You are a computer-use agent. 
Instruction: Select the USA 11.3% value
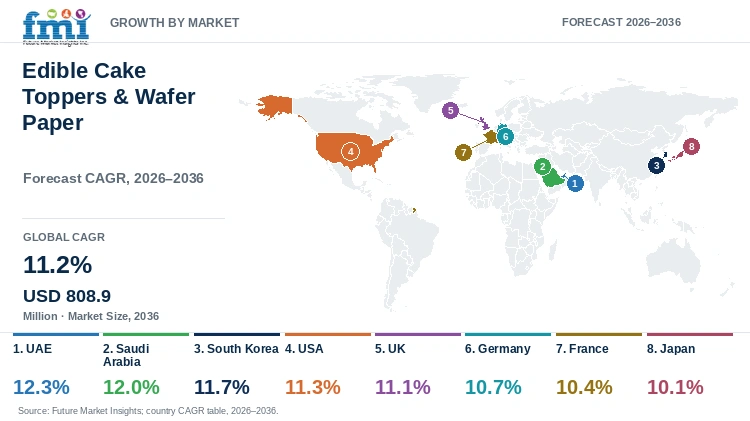pyautogui.click(x=313, y=387)
